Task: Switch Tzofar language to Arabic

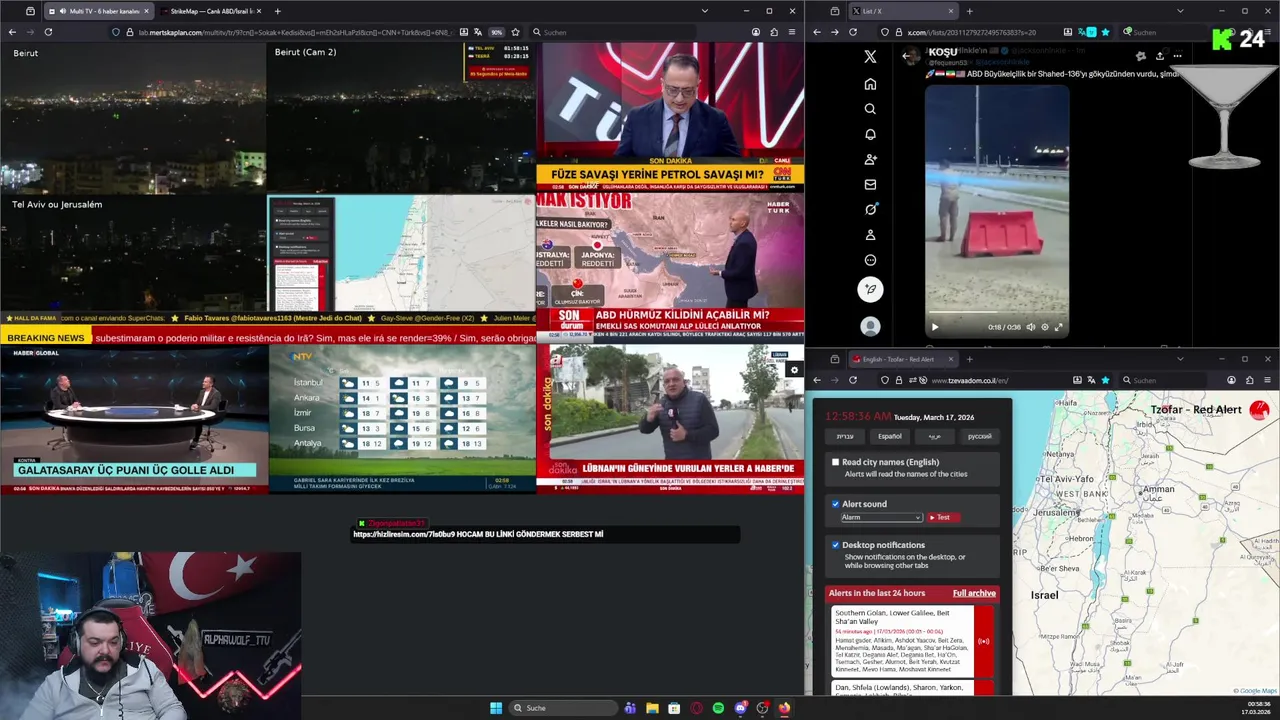Action: point(935,436)
